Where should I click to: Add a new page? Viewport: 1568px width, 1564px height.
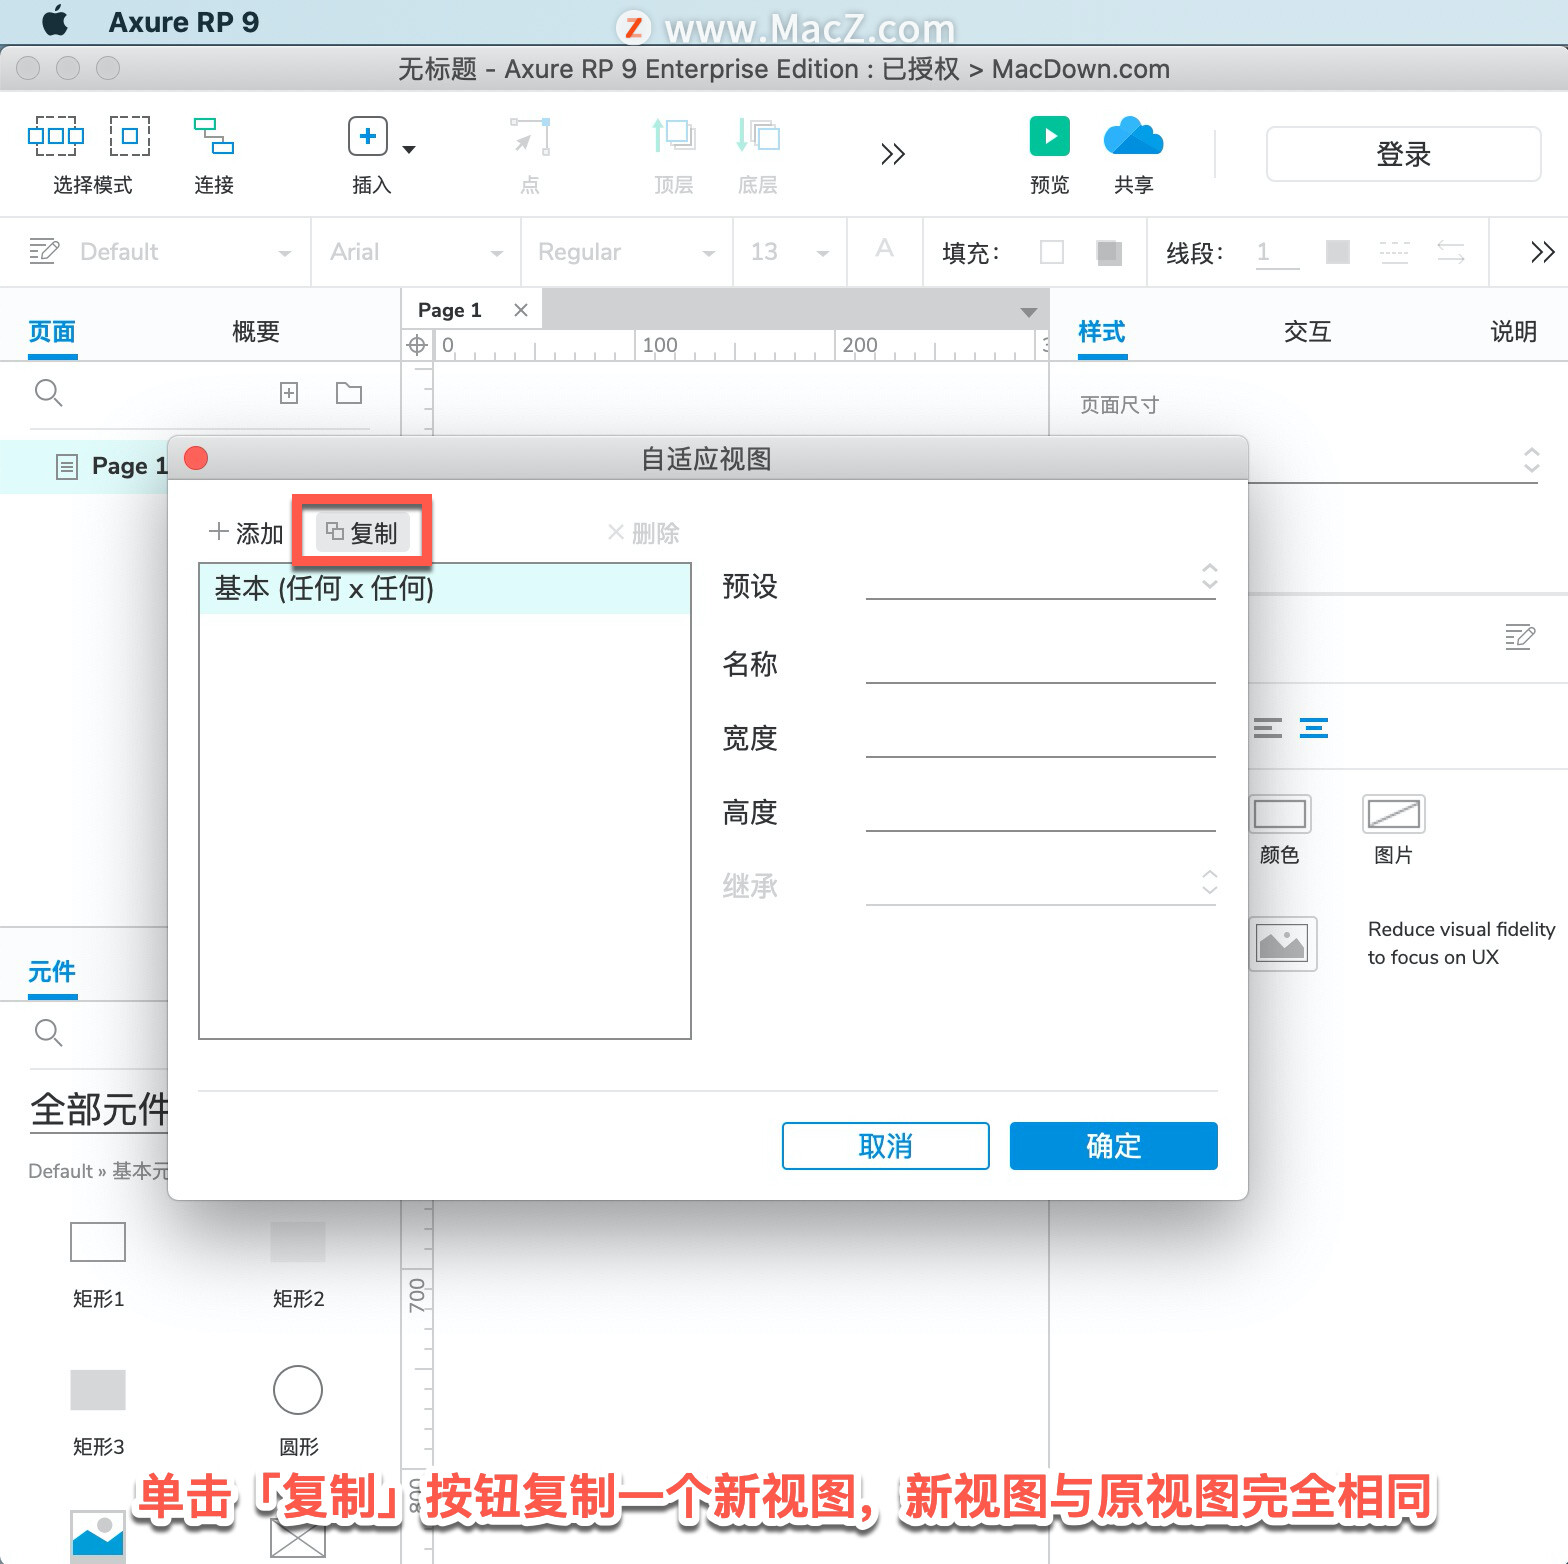(289, 393)
